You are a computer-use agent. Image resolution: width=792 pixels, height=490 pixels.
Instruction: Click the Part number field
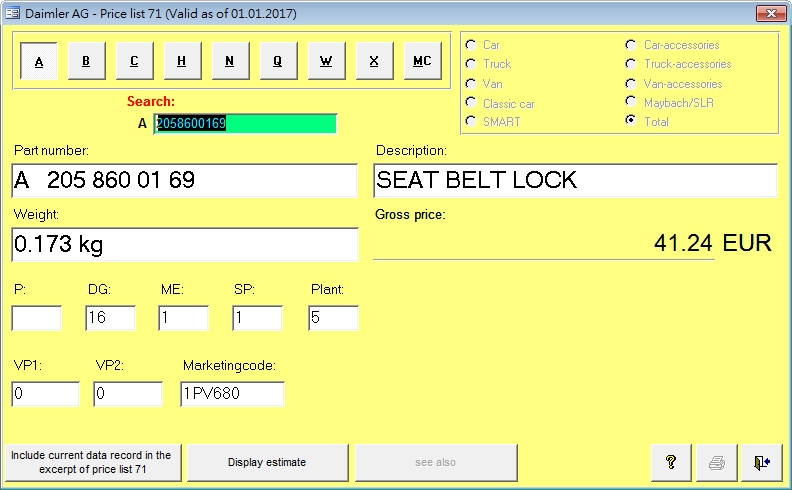tap(185, 180)
